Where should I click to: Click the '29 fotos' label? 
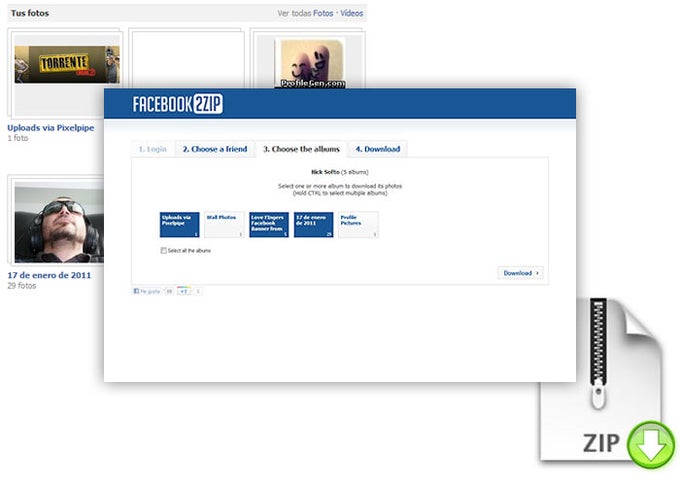[x=22, y=286]
